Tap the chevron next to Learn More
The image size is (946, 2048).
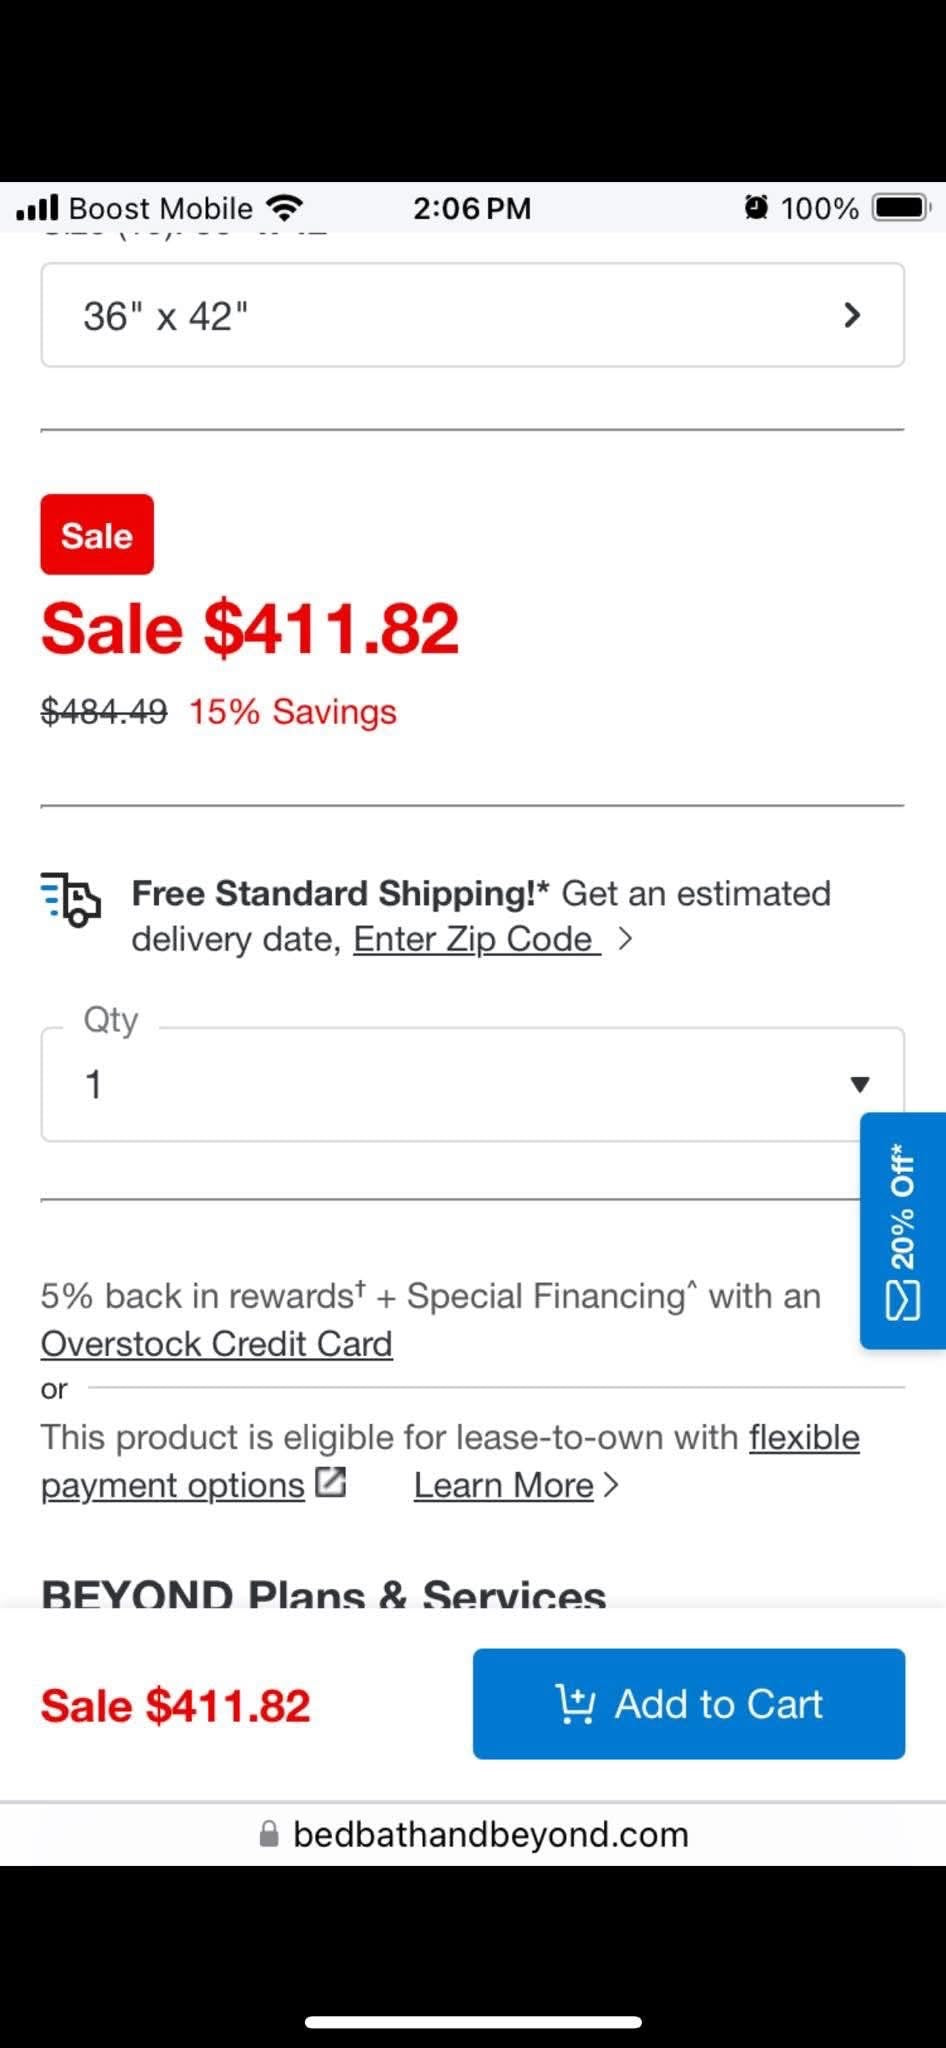[611, 1485]
